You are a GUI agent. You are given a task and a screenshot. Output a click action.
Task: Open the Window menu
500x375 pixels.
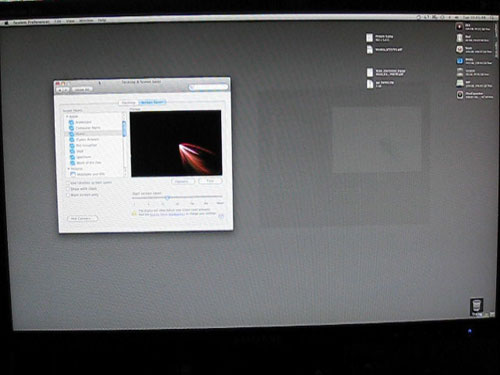[86, 21]
